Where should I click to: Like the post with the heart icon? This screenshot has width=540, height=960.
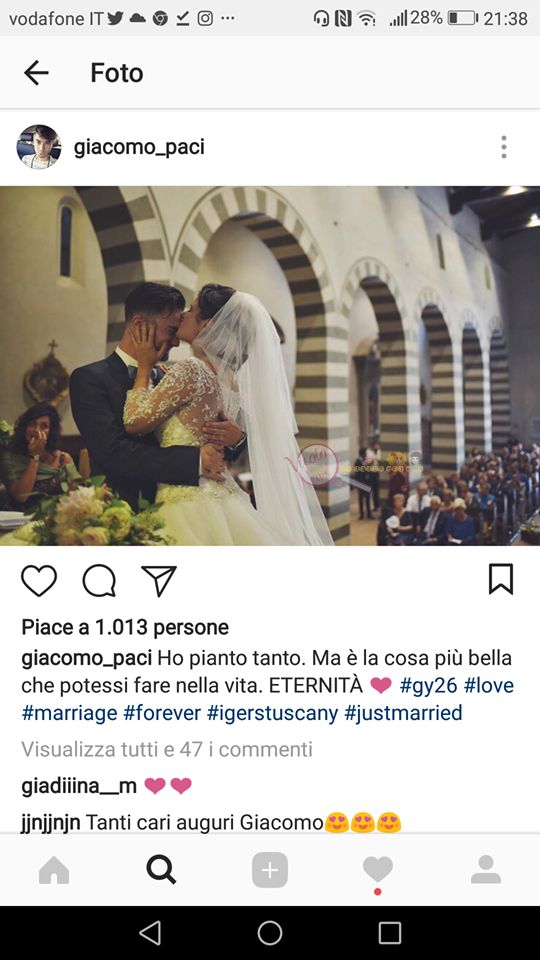tap(39, 580)
